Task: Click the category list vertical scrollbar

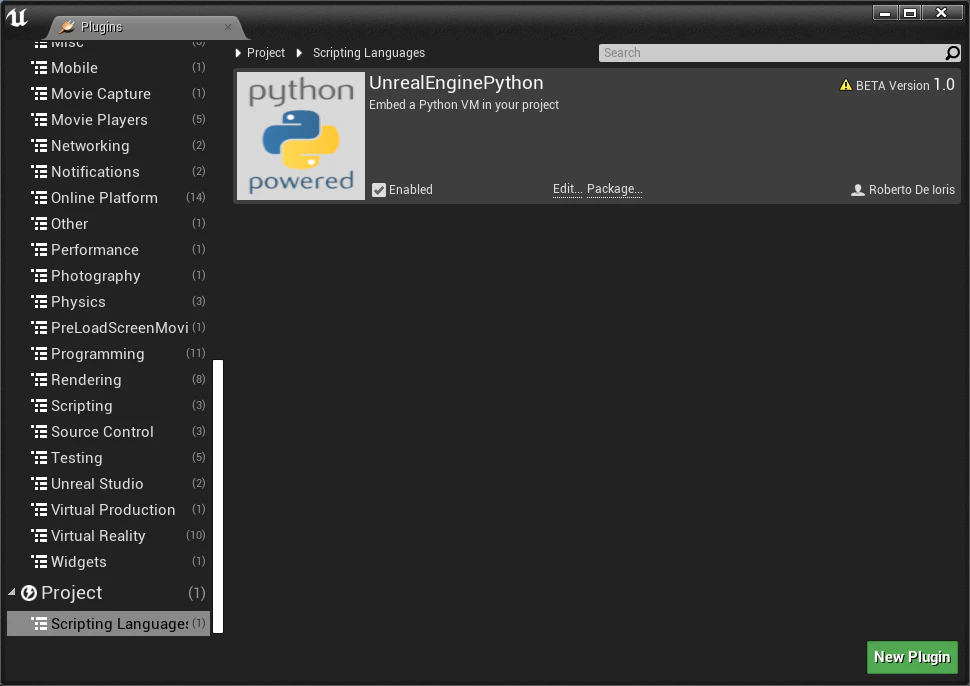Action: tap(218, 496)
